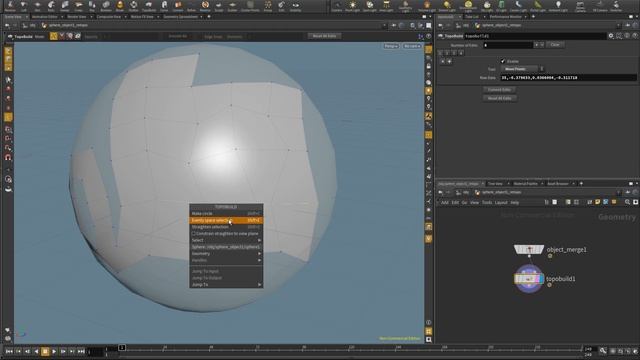The height and width of the screenshot is (360, 640).
Task: Toggle Constrain straighten to view plane checkbox
Action: 193,234
